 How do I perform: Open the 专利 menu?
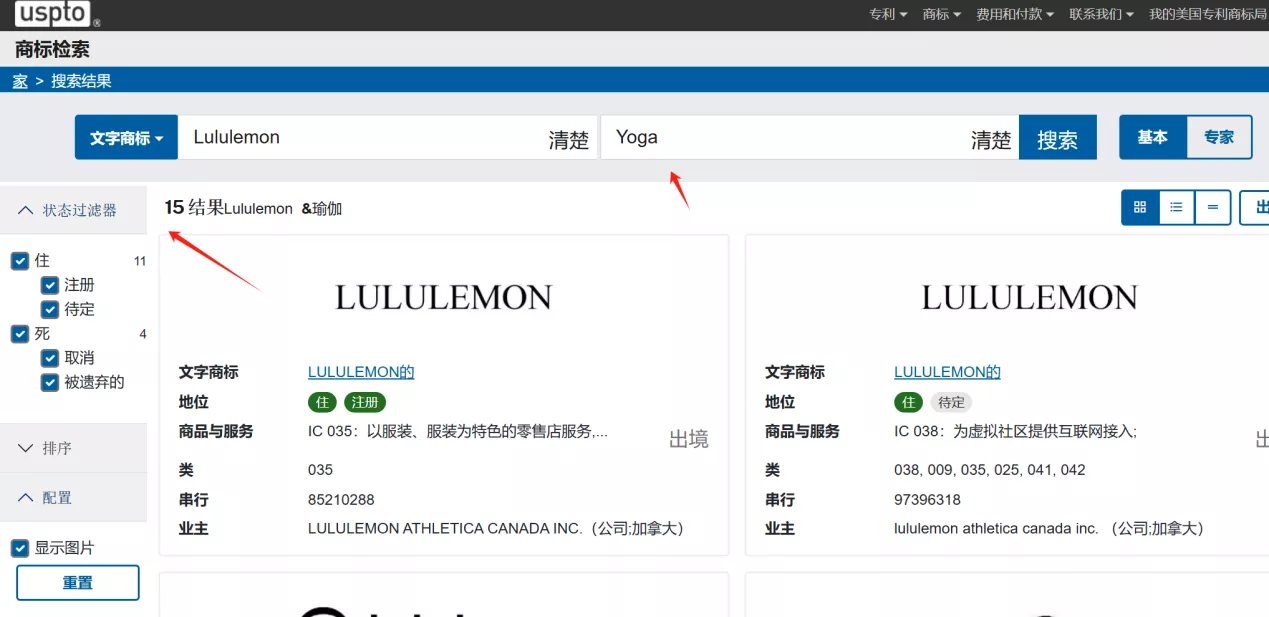(x=888, y=14)
